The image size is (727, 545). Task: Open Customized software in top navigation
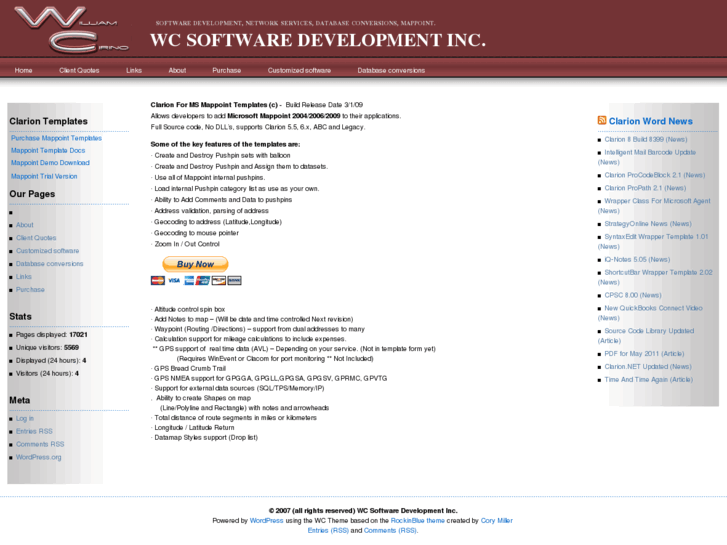click(x=299, y=71)
